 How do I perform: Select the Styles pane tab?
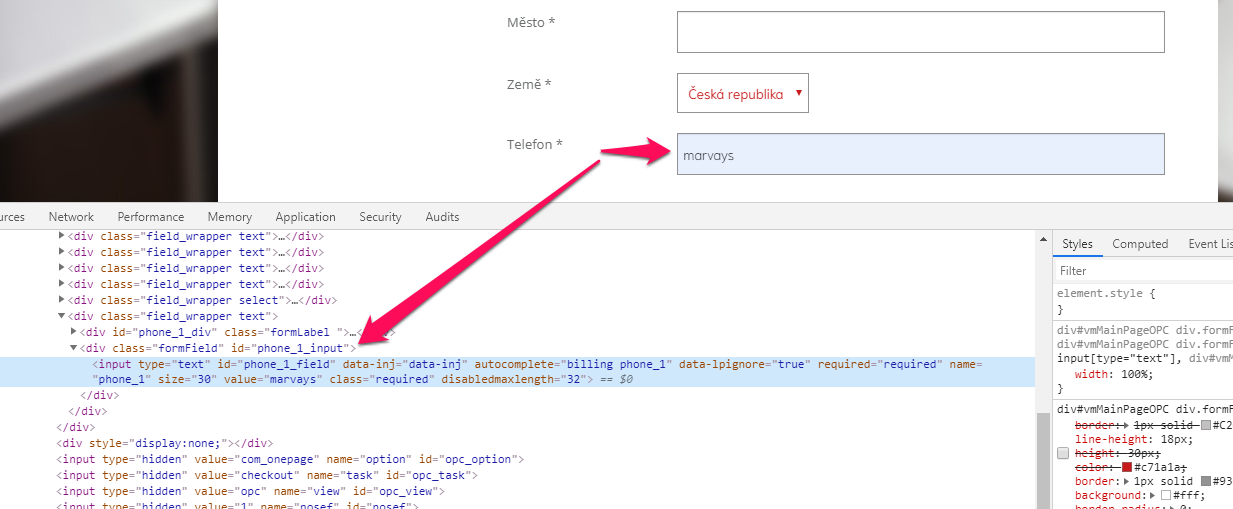coord(1077,244)
